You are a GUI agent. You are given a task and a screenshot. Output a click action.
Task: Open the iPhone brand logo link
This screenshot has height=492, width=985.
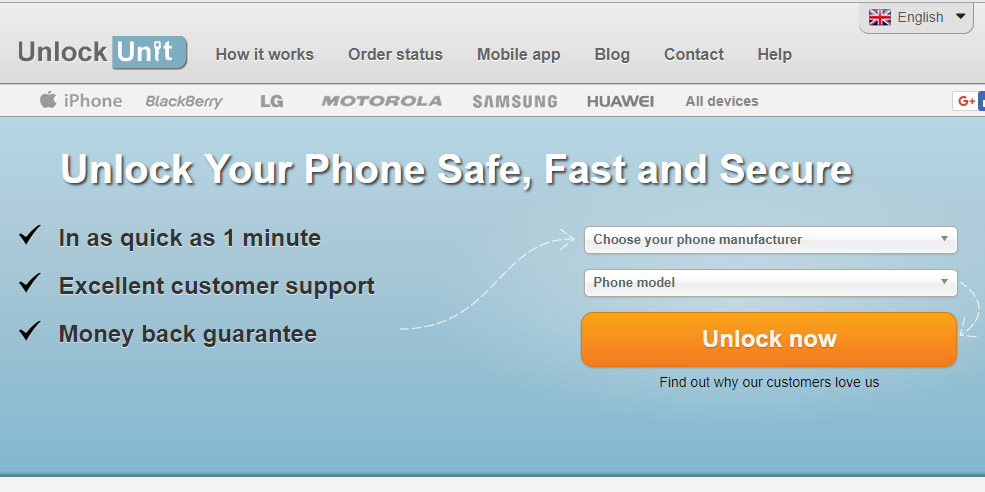[81, 101]
